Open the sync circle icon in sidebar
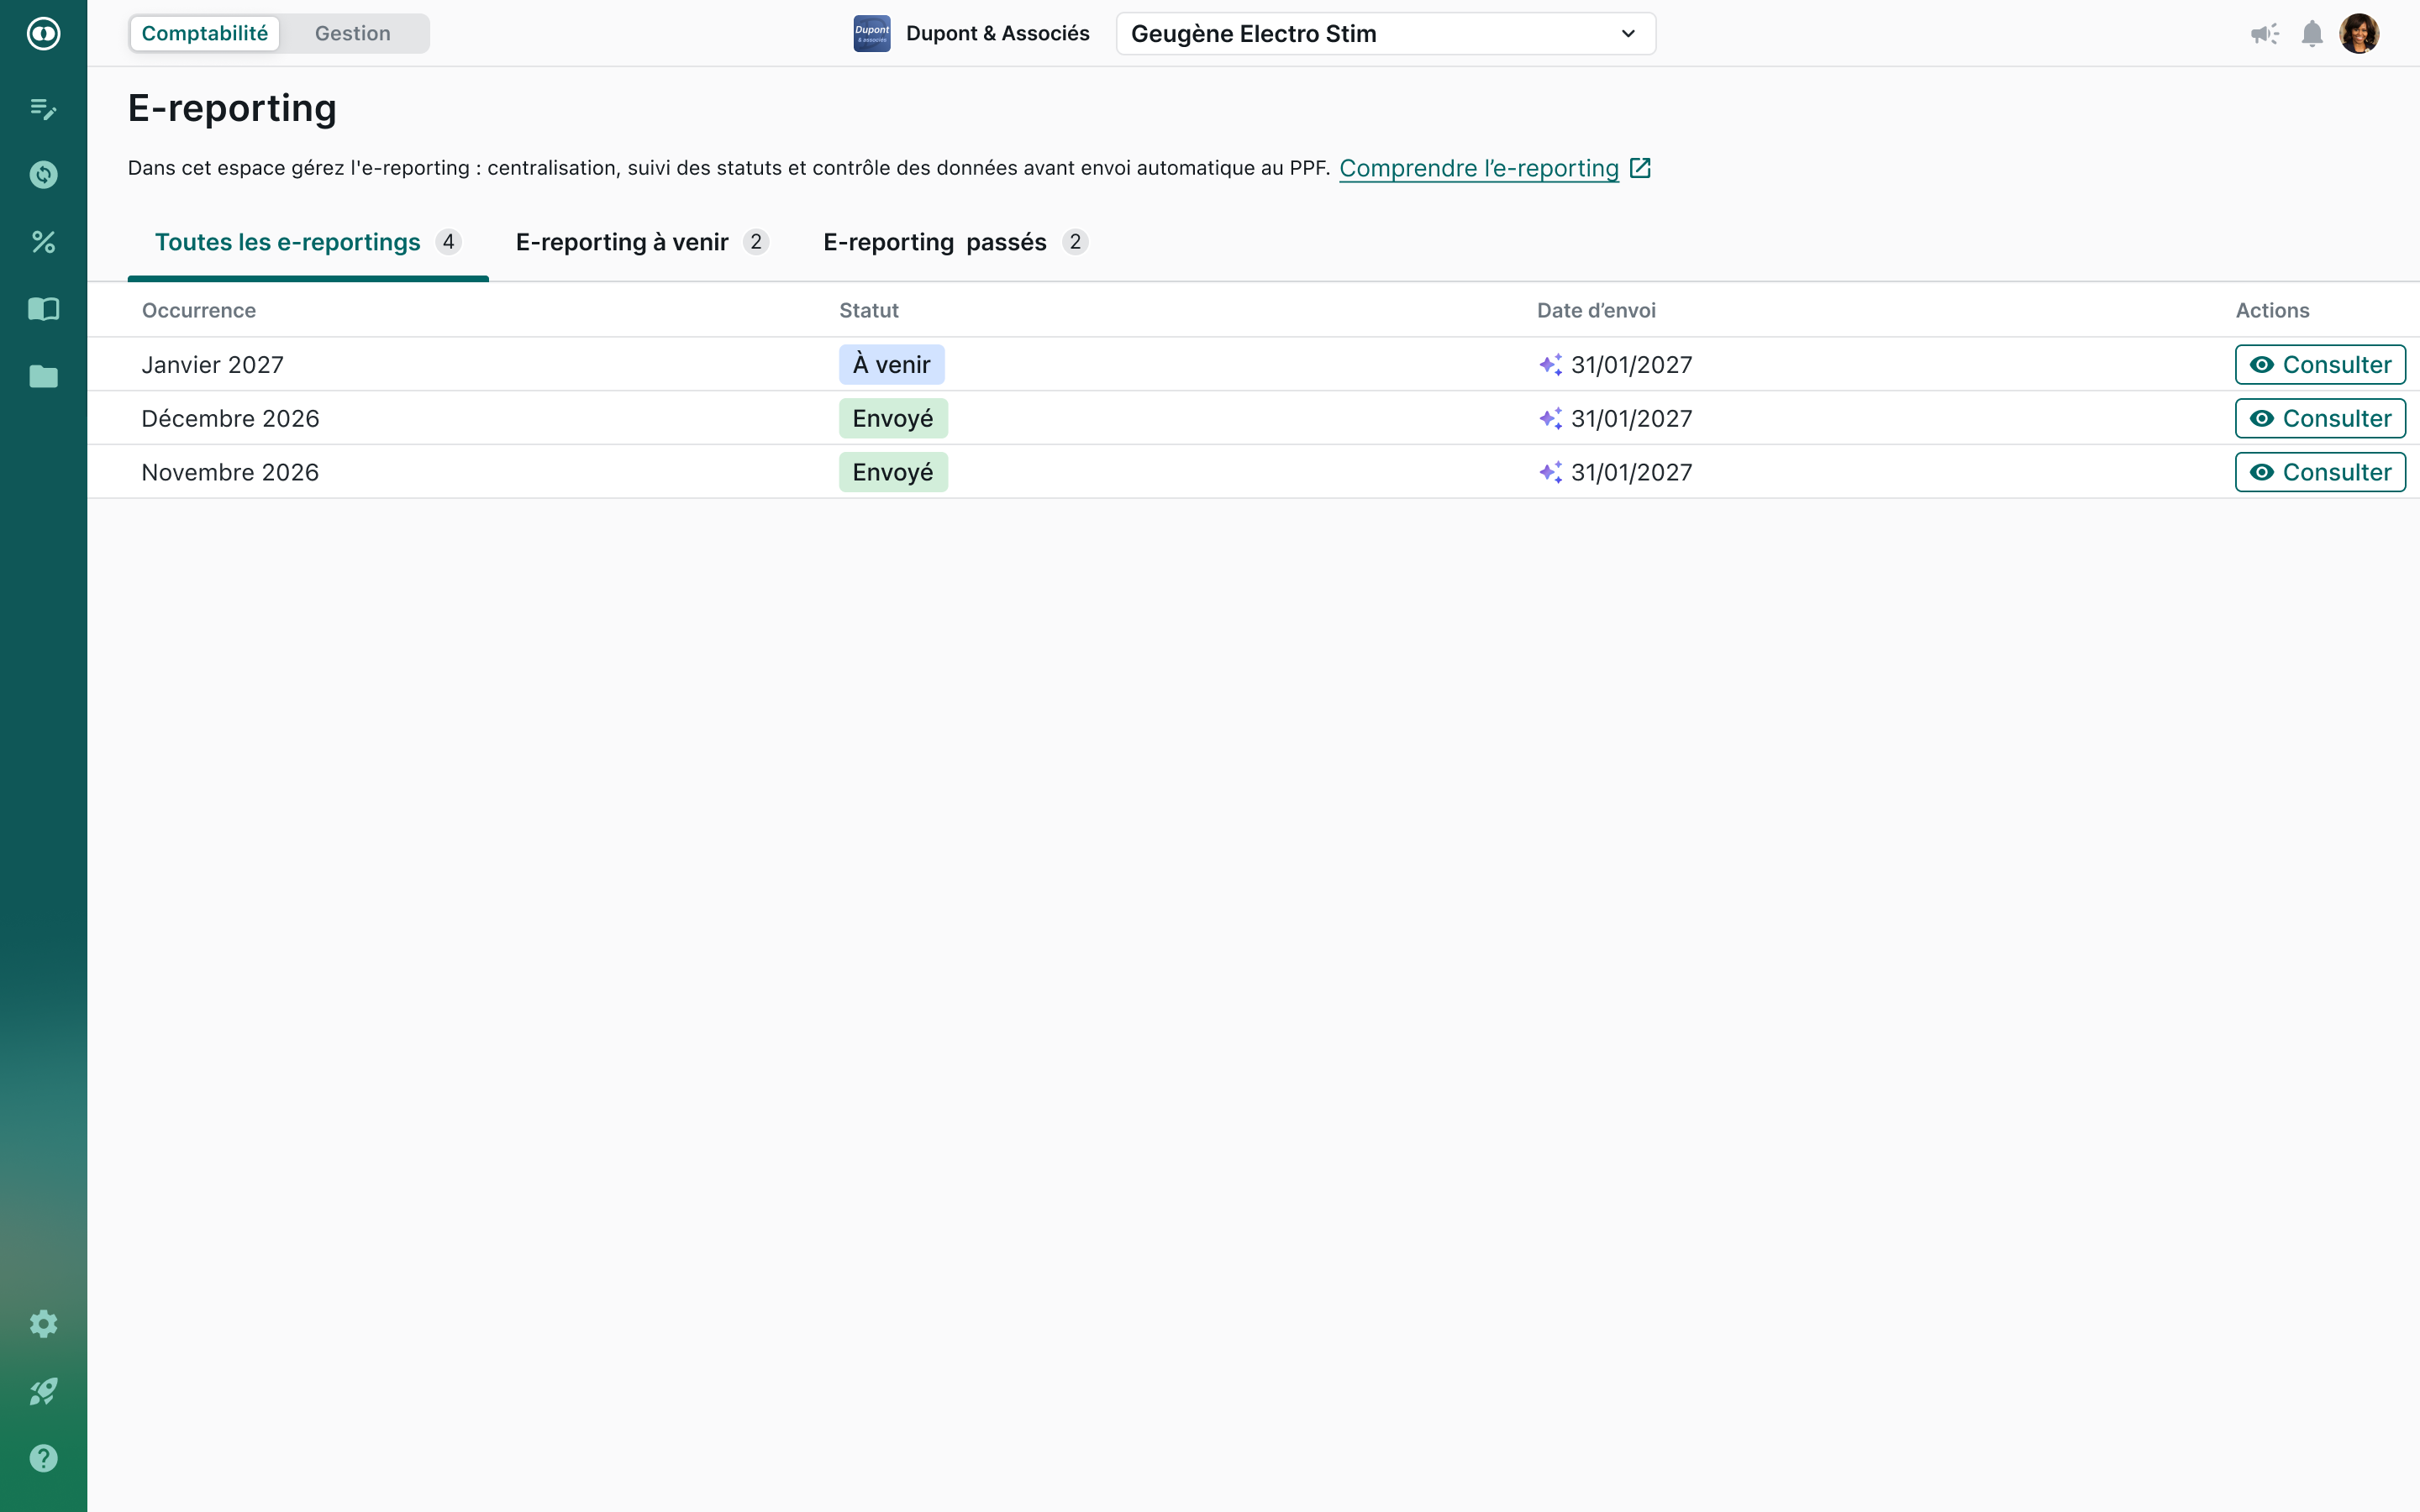 coord(43,175)
